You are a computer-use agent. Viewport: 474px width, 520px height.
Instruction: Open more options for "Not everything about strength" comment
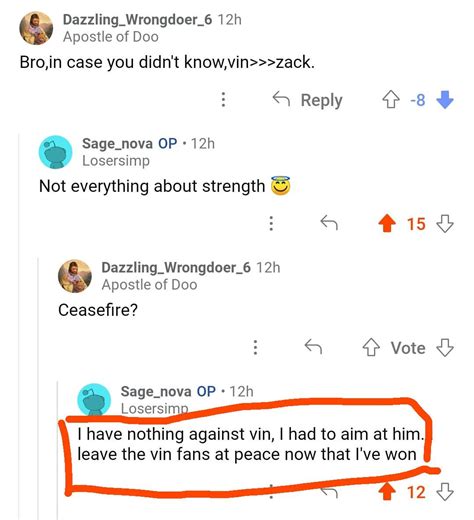pos(271,223)
